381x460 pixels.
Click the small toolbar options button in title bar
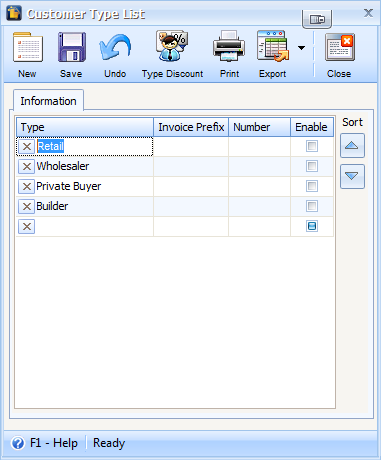point(317,19)
